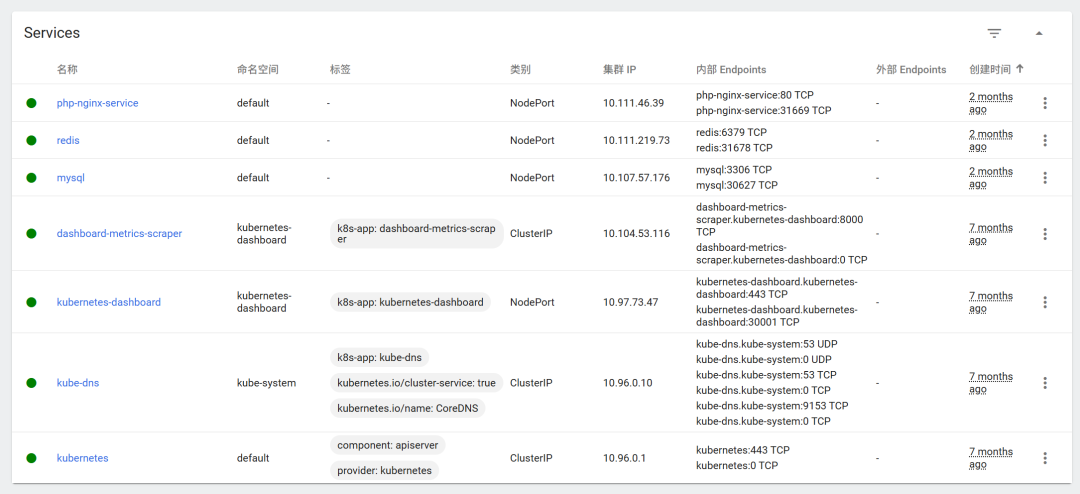
Task: Click green status dot of kubernetes-dashboard
Action: 31,302
